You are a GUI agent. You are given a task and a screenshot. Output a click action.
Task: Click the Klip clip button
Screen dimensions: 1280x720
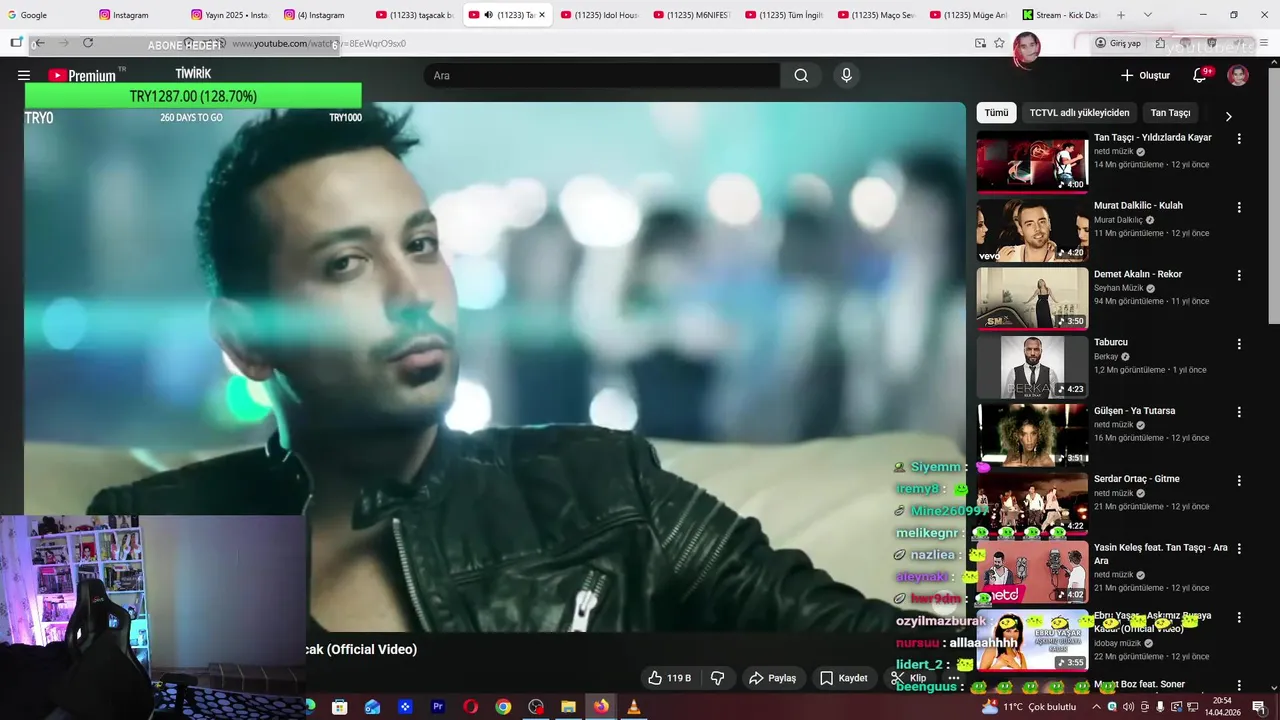tap(909, 678)
